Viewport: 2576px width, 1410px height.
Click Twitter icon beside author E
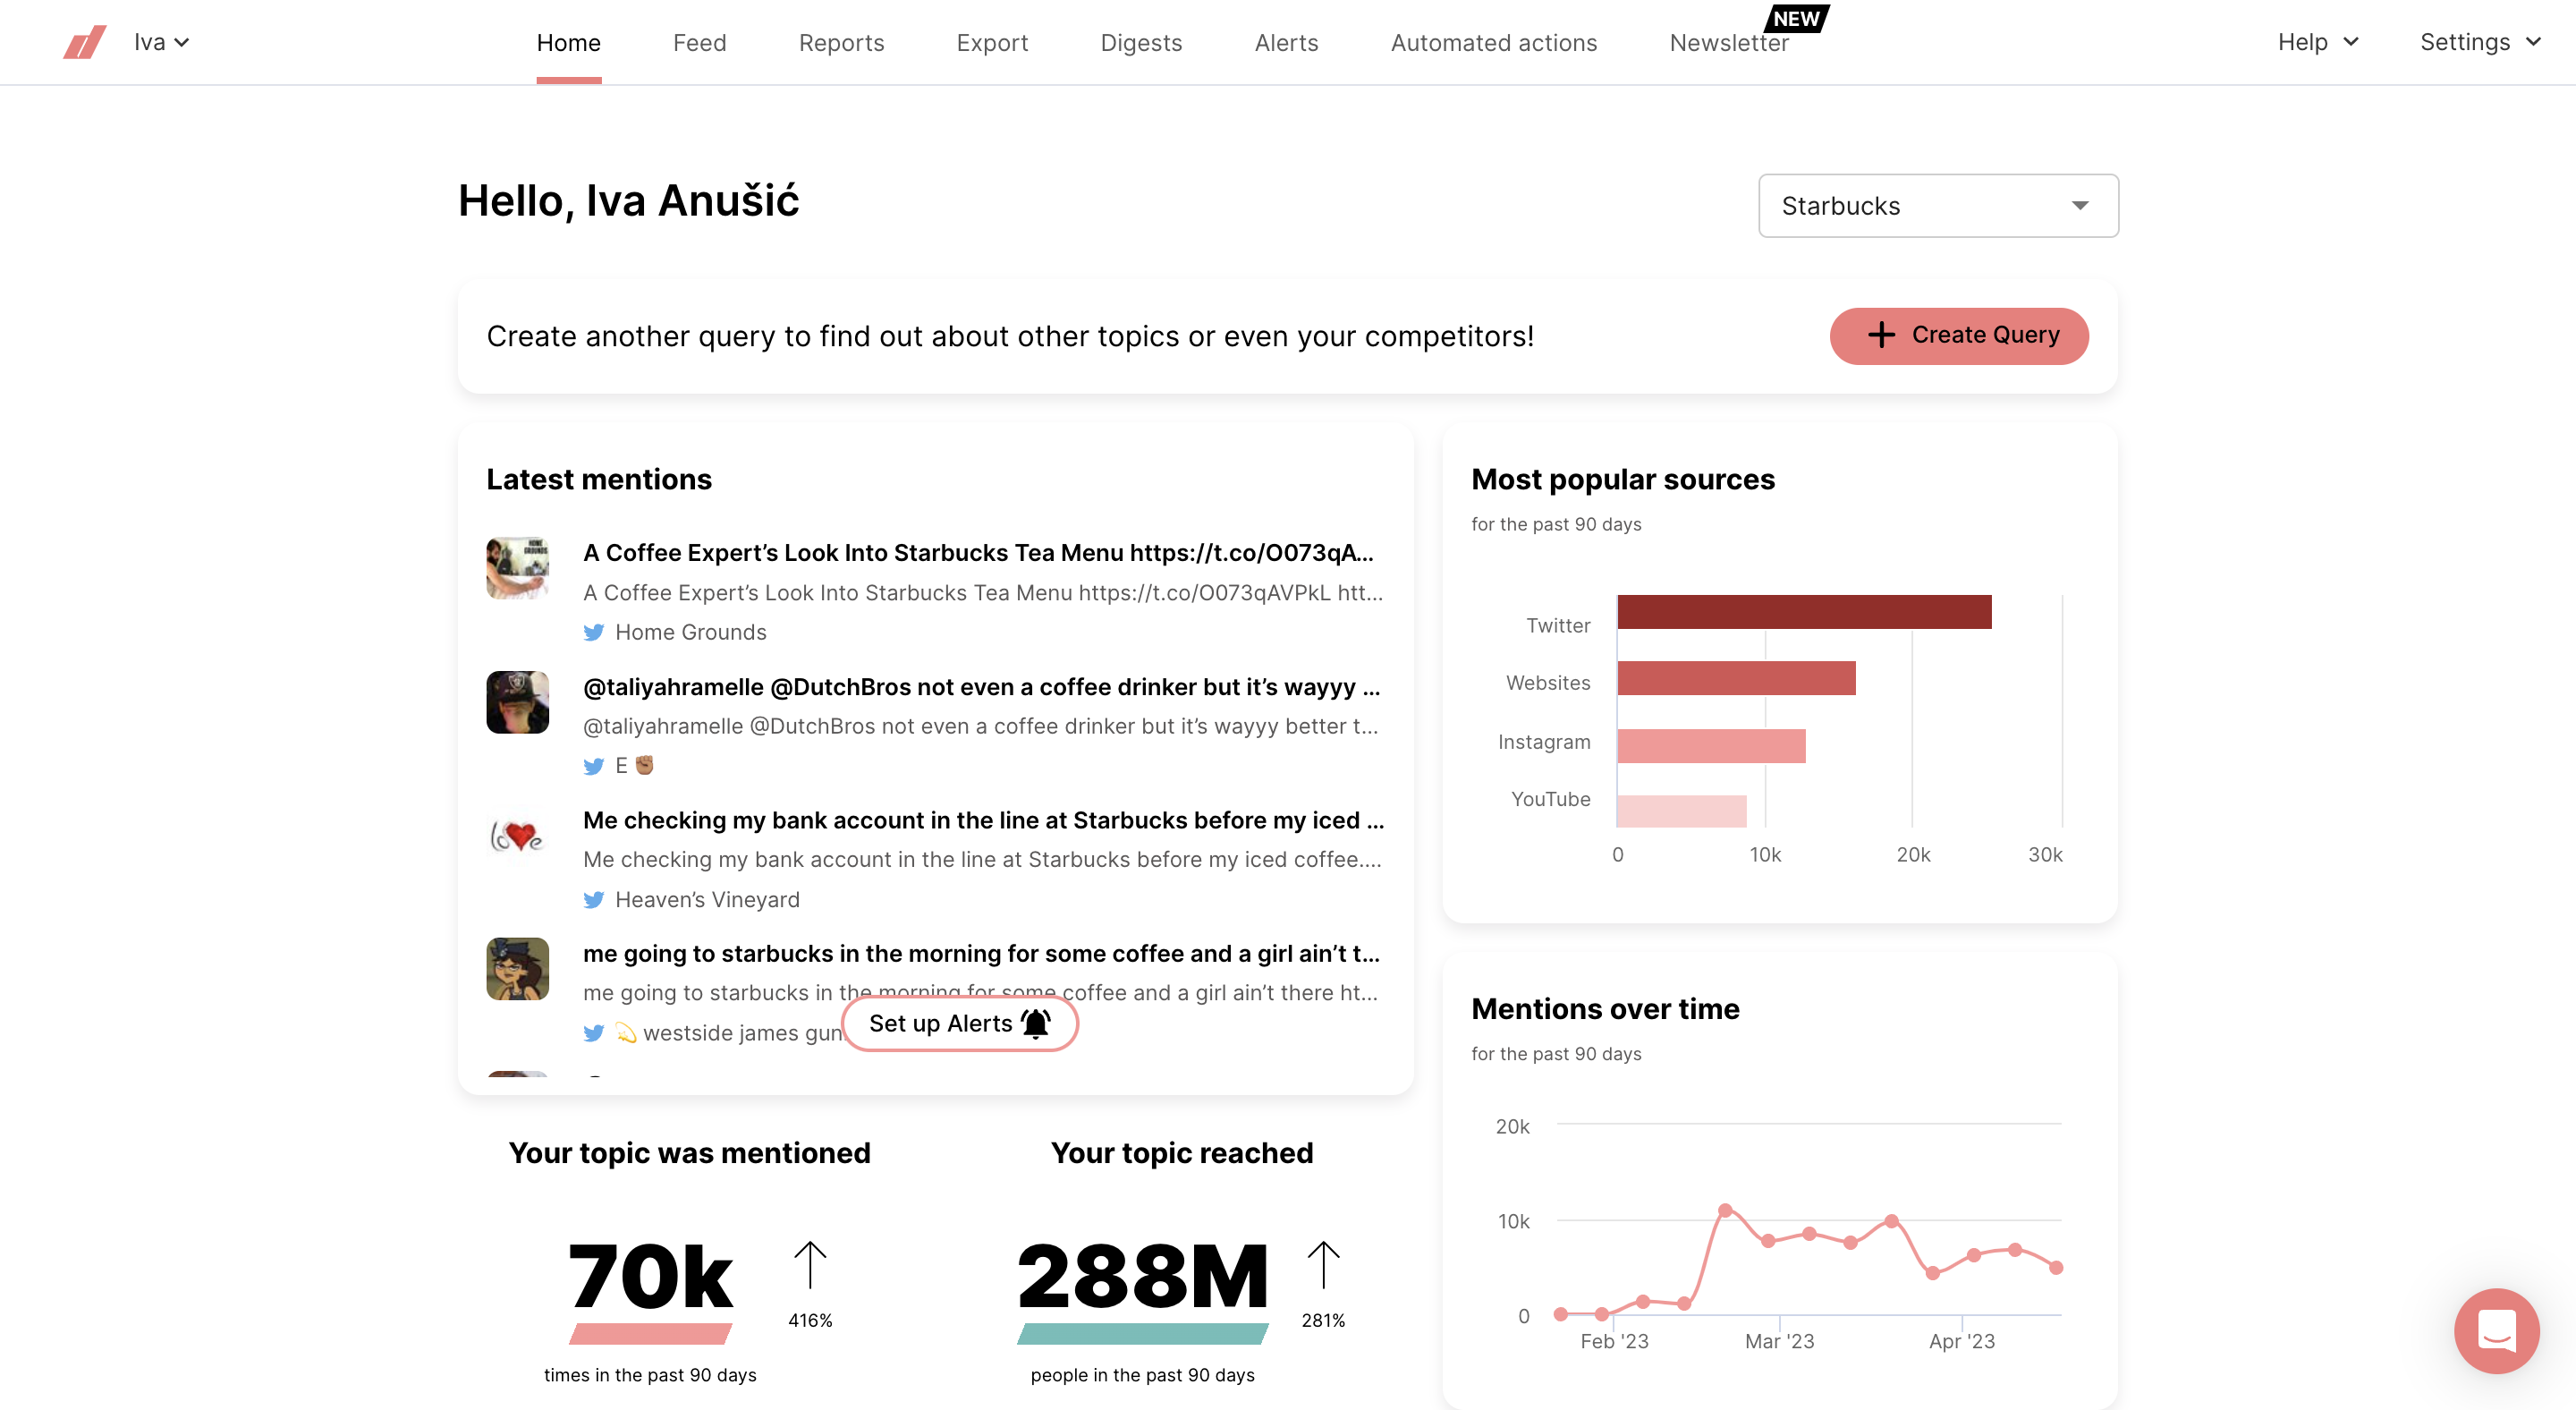click(593, 766)
